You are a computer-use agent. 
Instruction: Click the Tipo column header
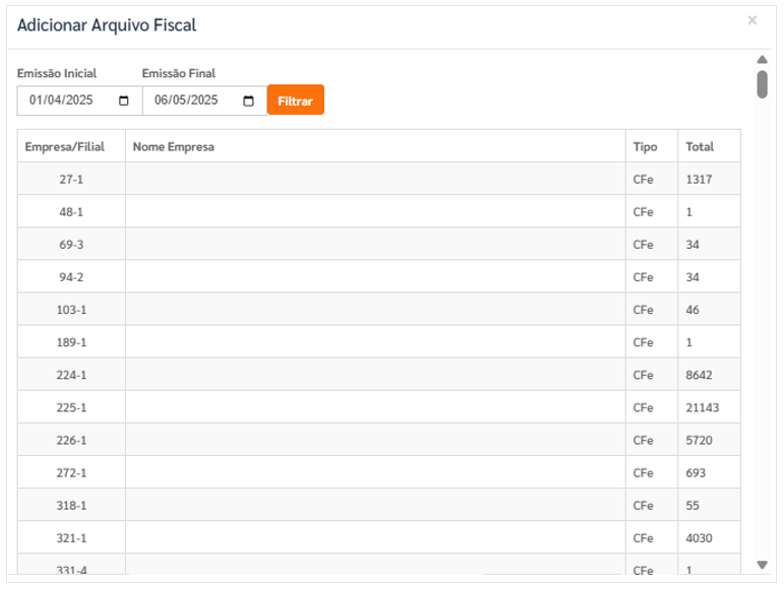coord(652,146)
